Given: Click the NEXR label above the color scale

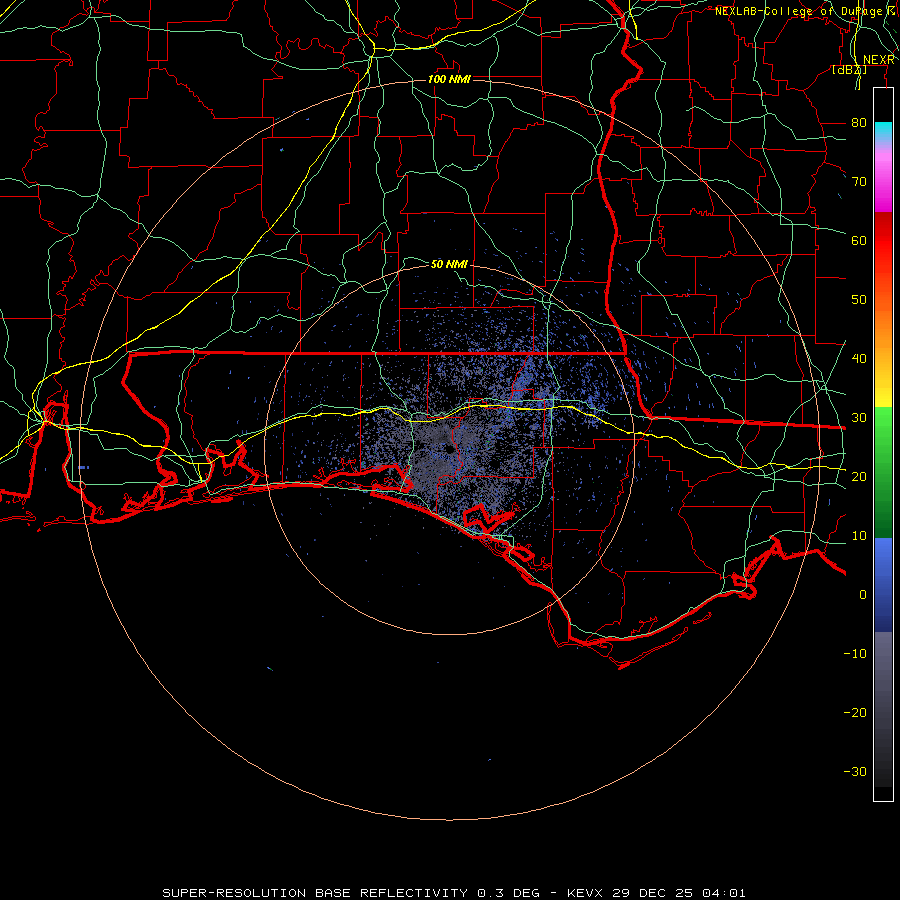Looking at the screenshot, I should click(x=879, y=60).
